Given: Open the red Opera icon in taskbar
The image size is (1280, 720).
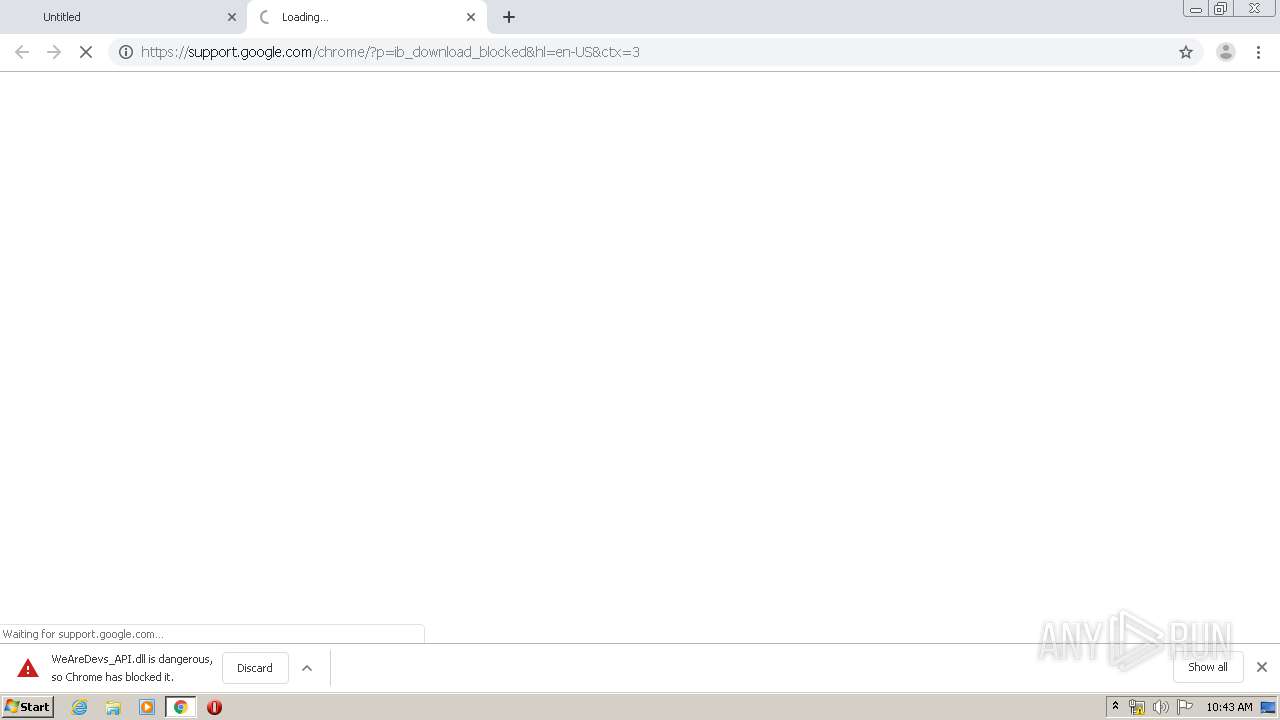Looking at the screenshot, I should (214, 707).
